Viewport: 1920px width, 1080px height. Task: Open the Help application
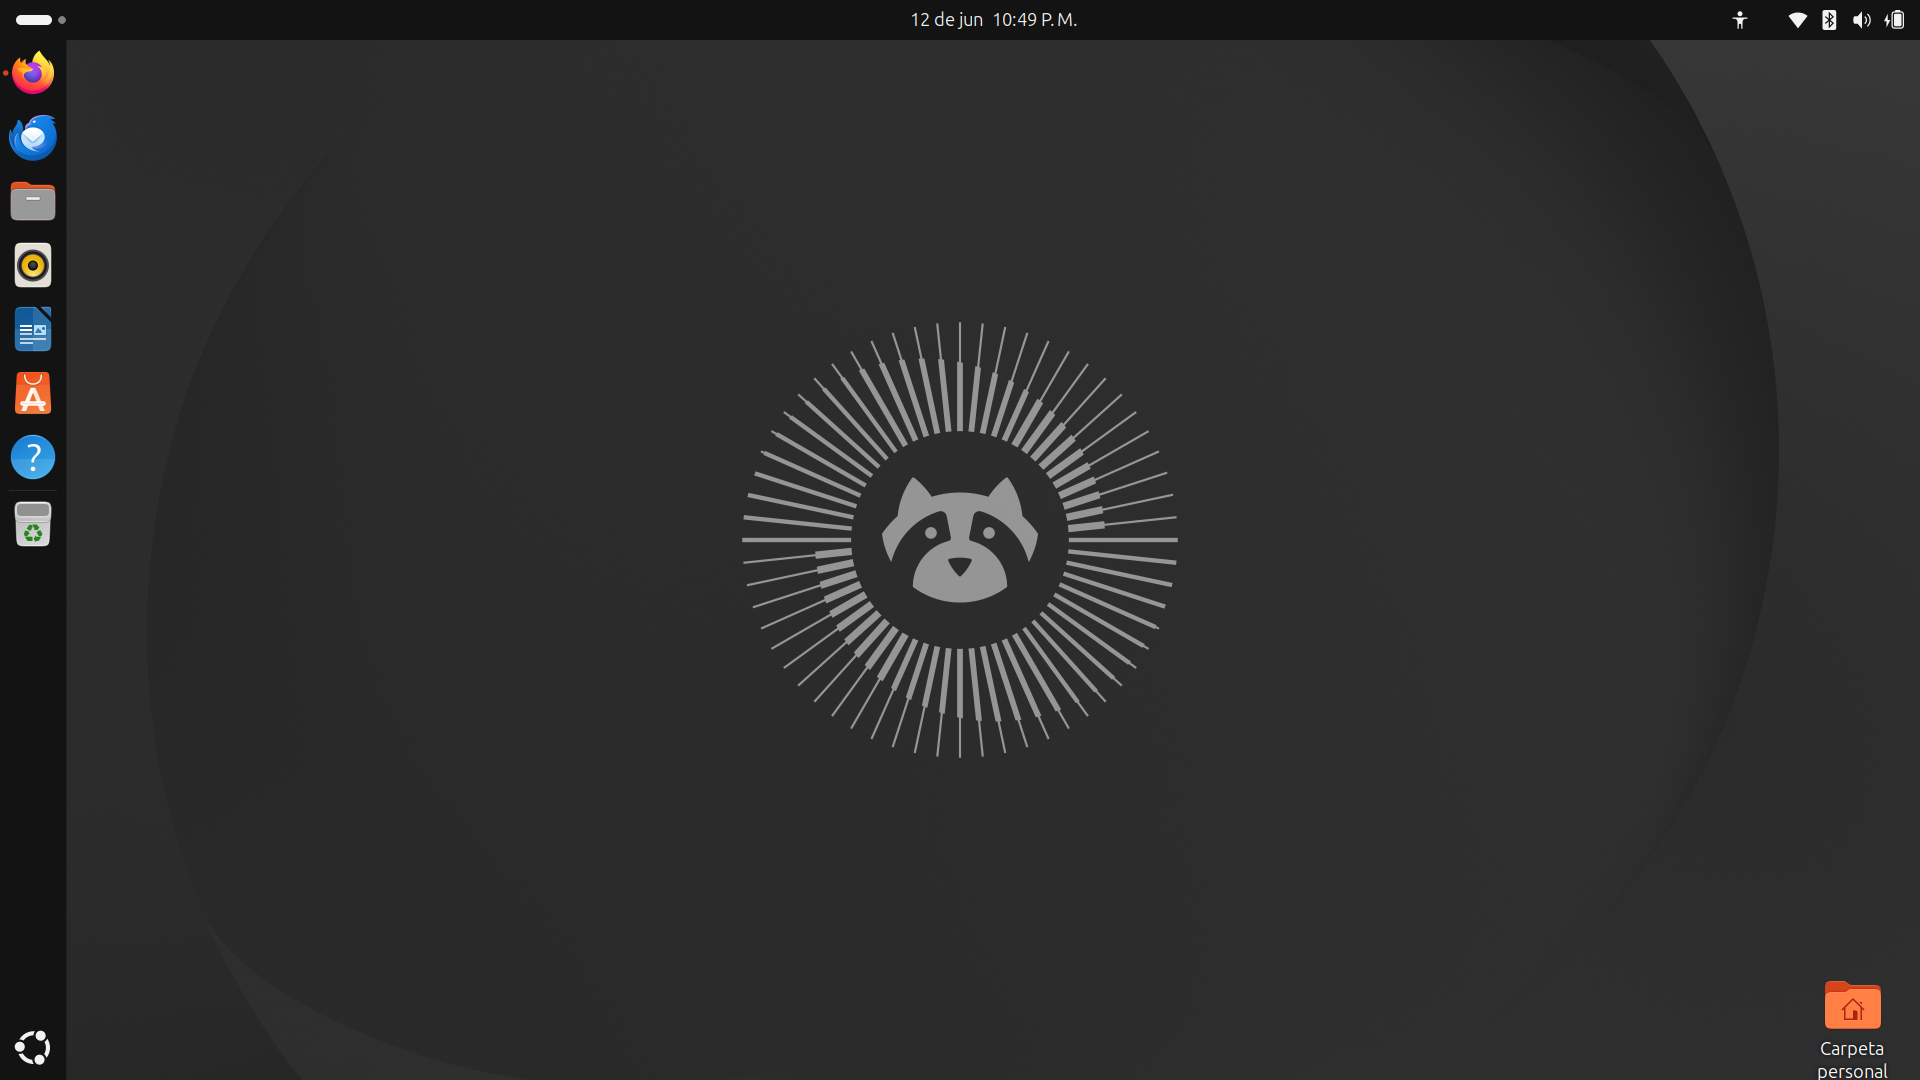(33, 457)
